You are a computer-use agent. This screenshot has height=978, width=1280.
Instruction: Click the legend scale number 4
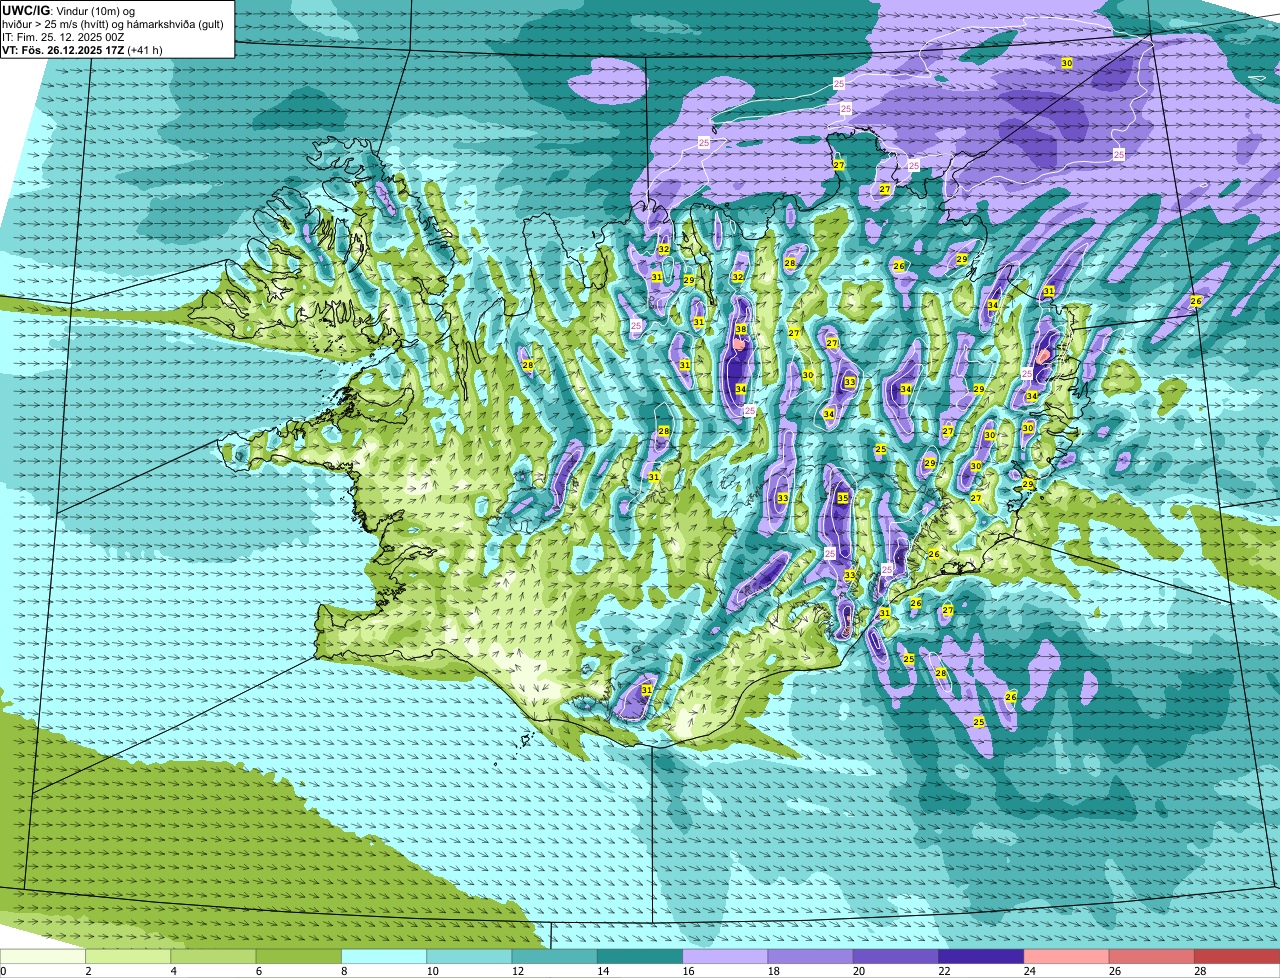(173, 971)
